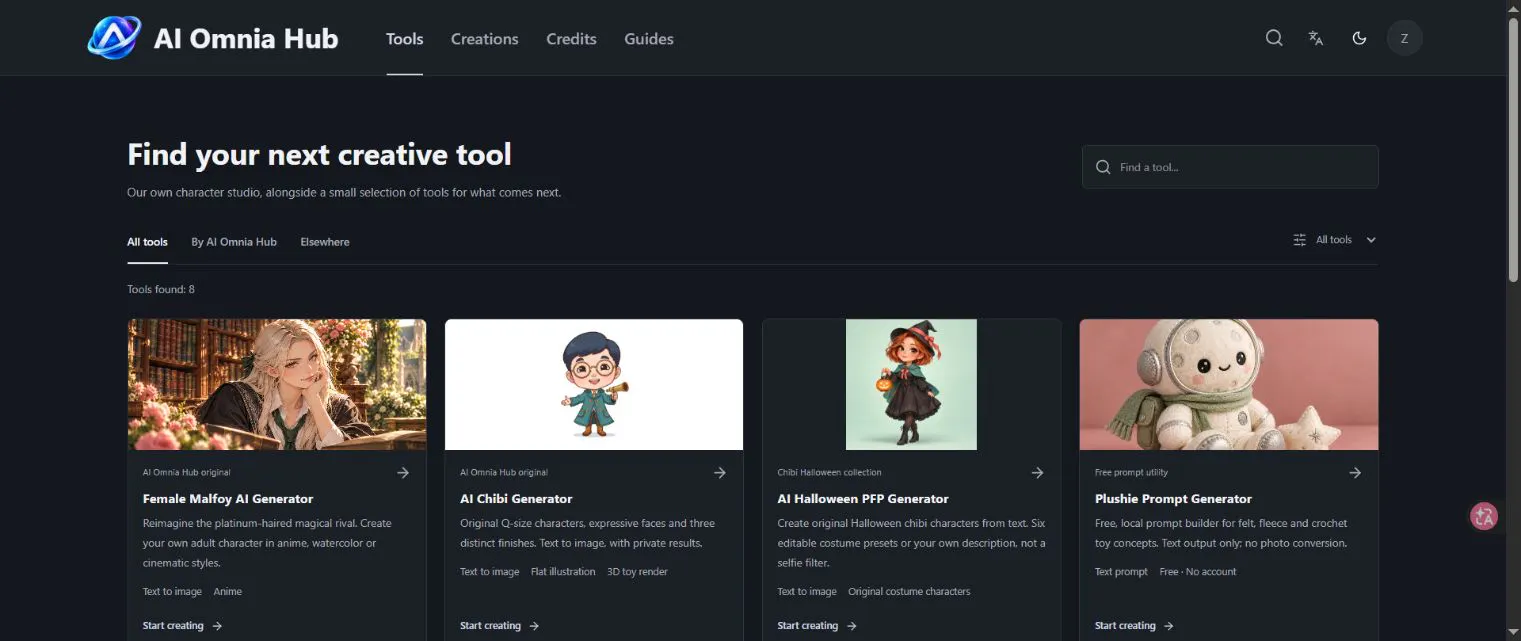This screenshot has height=641, width=1521.
Task: Click the AI Omnia Hub logo icon
Action: (114, 38)
